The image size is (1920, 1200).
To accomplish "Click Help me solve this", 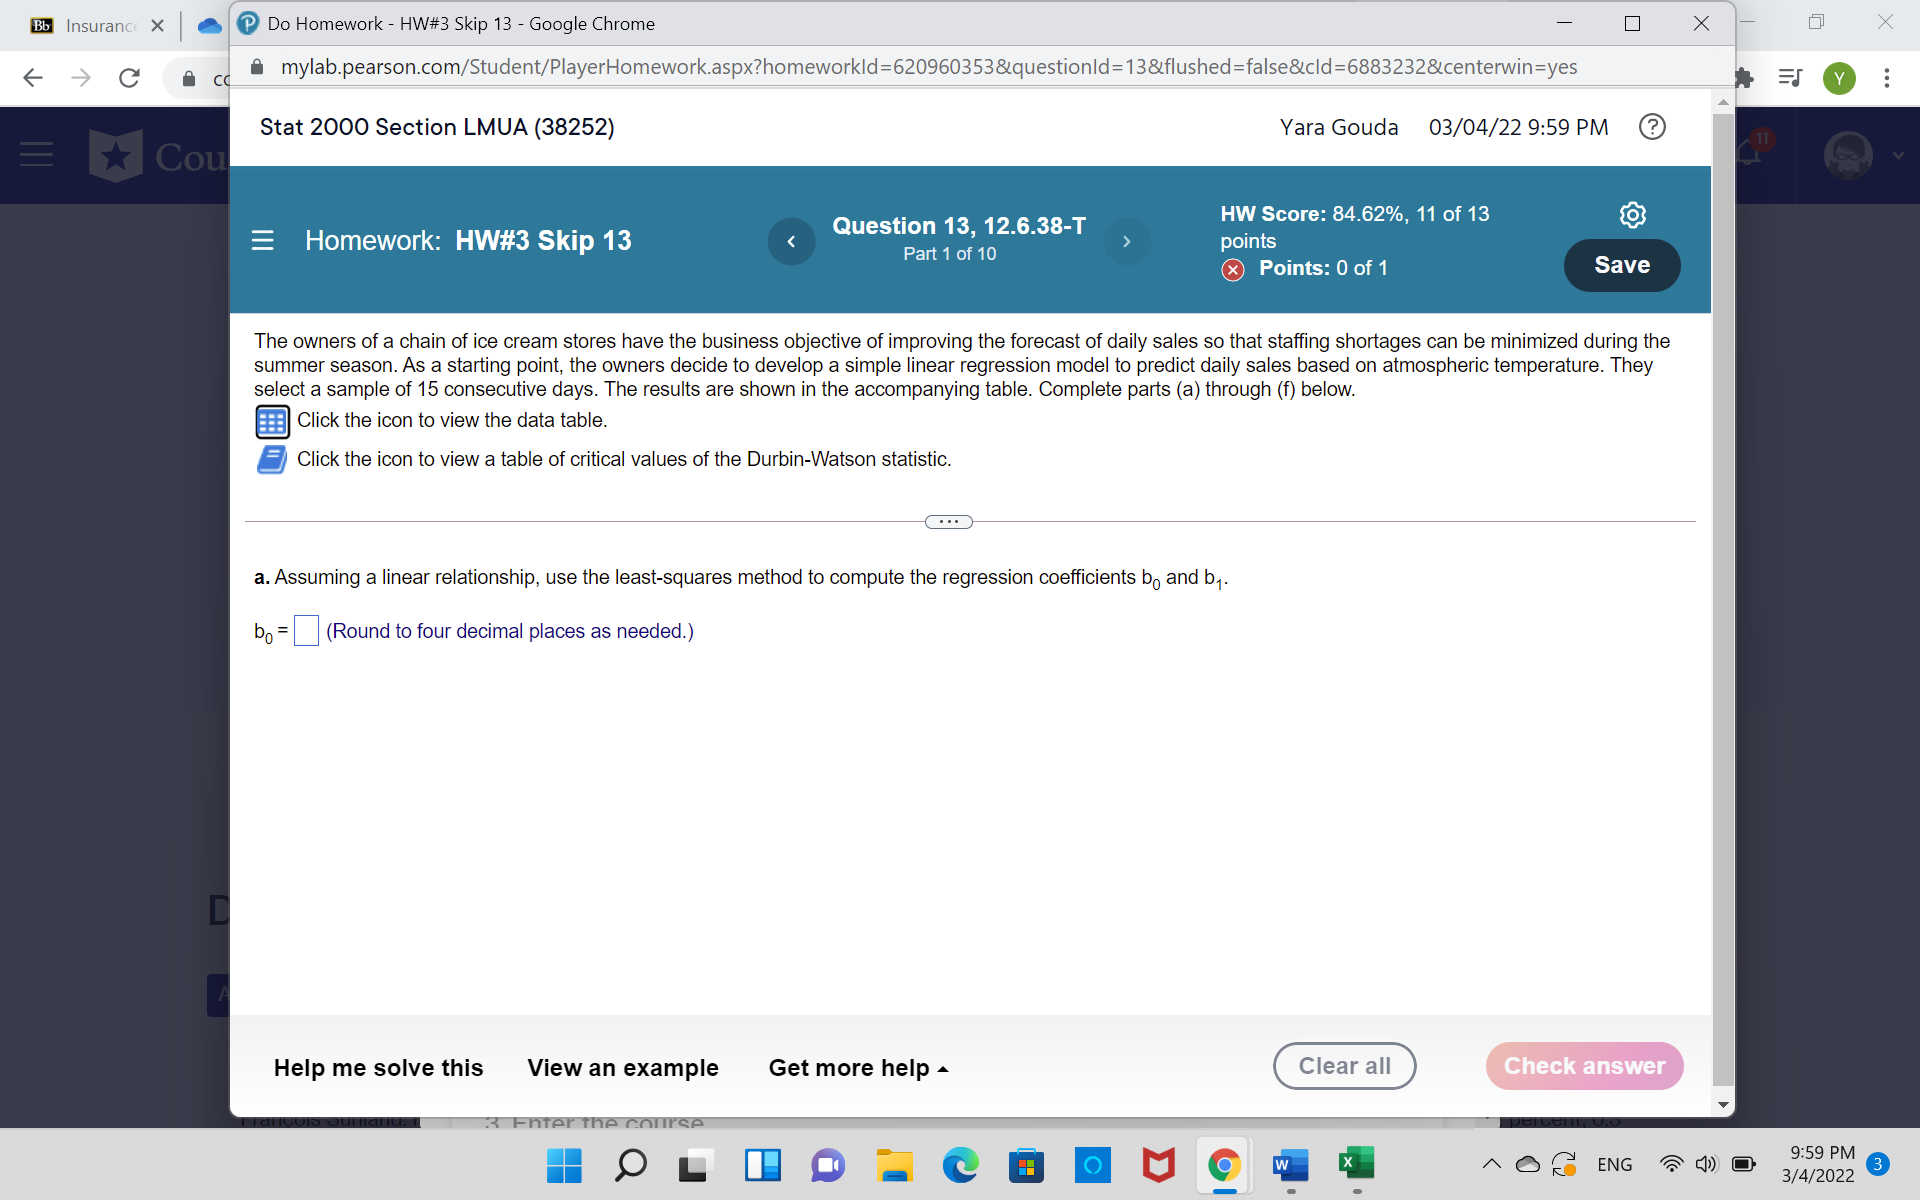I will pyautogui.click(x=378, y=1068).
